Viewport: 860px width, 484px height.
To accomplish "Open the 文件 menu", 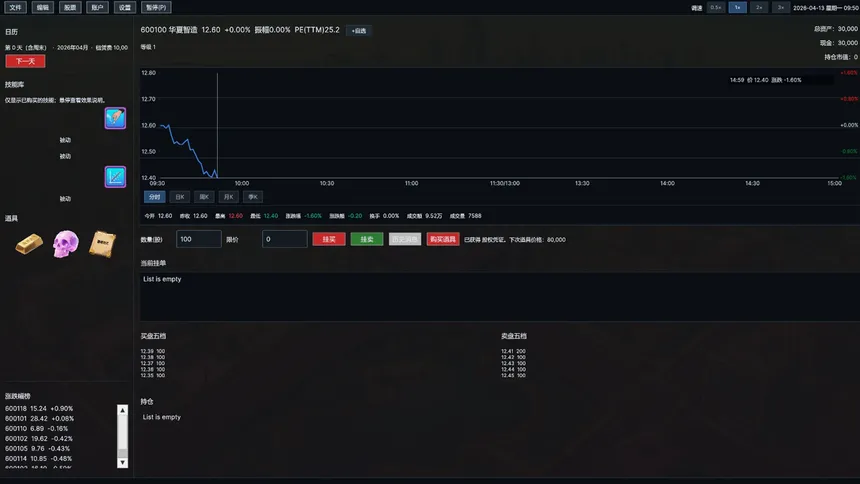I will (15, 7).
